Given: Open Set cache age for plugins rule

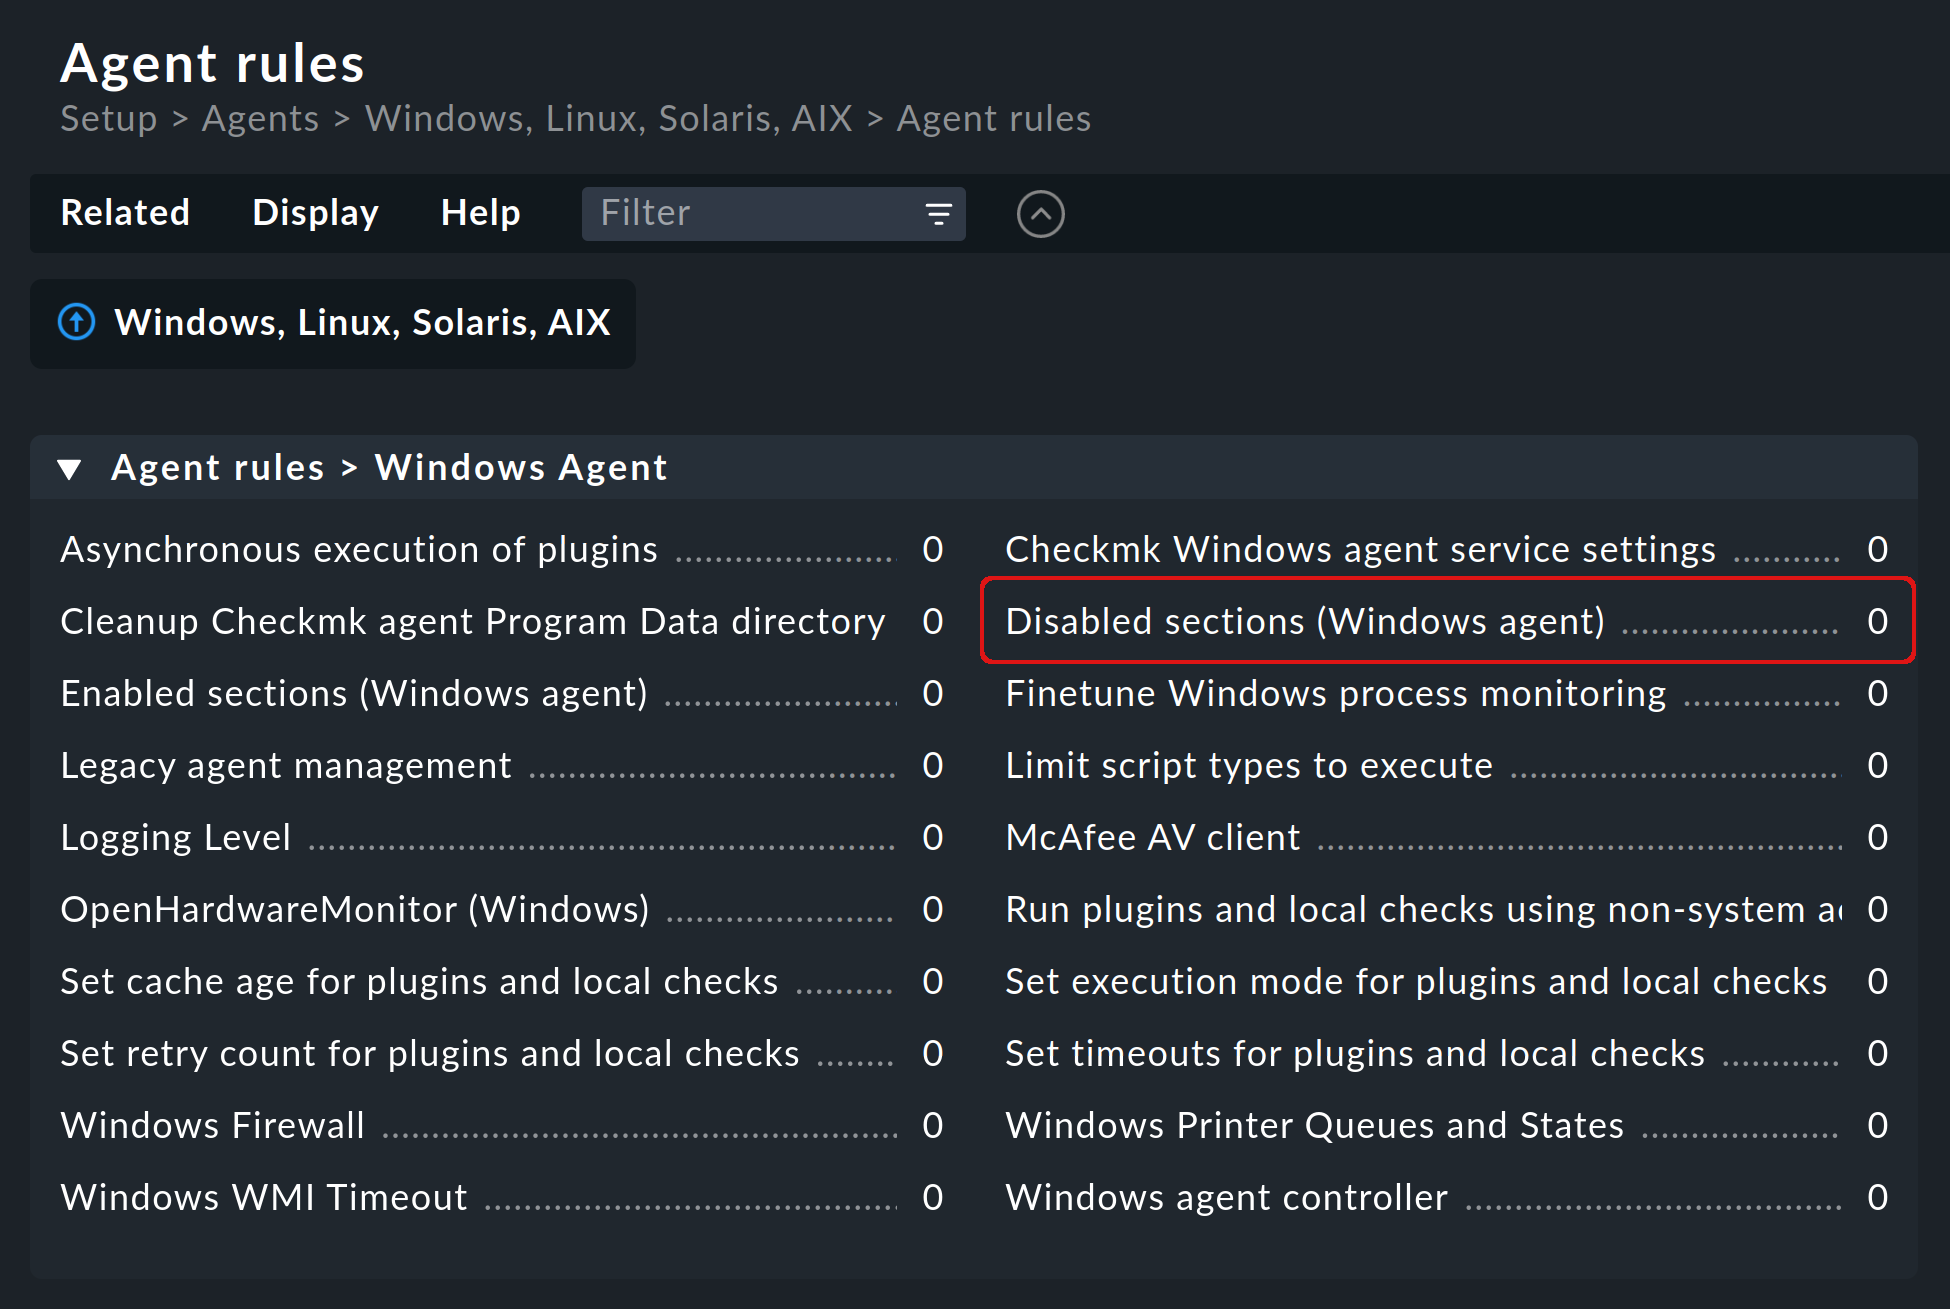Looking at the screenshot, I should point(419,982).
